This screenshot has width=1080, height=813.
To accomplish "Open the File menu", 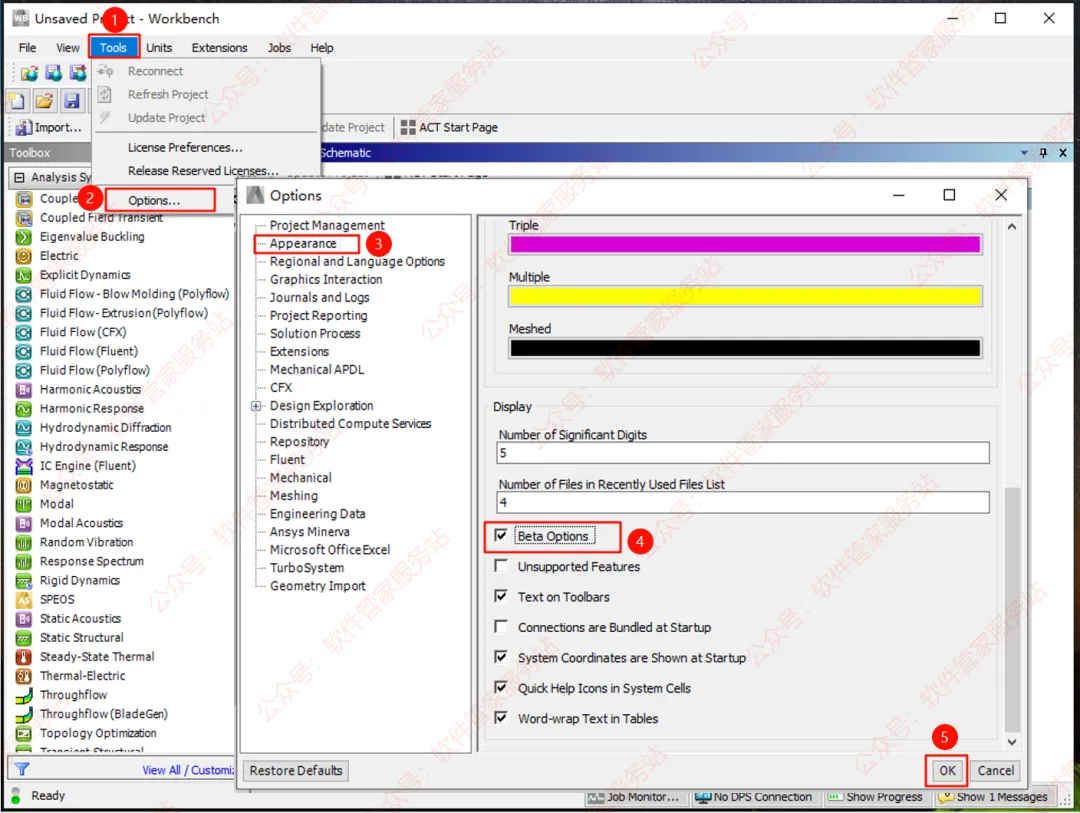I will pyautogui.click(x=28, y=48).
